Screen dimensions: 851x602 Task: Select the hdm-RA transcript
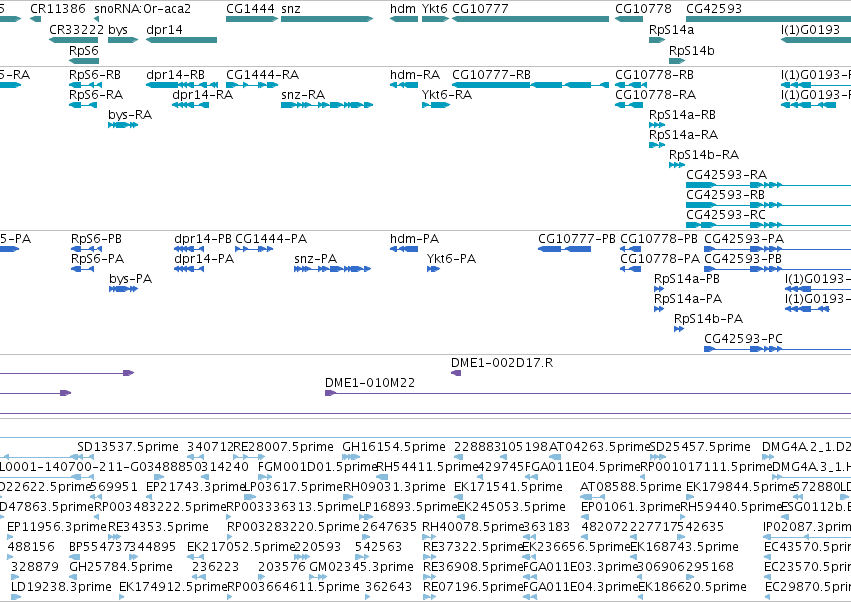pos(404,85)
